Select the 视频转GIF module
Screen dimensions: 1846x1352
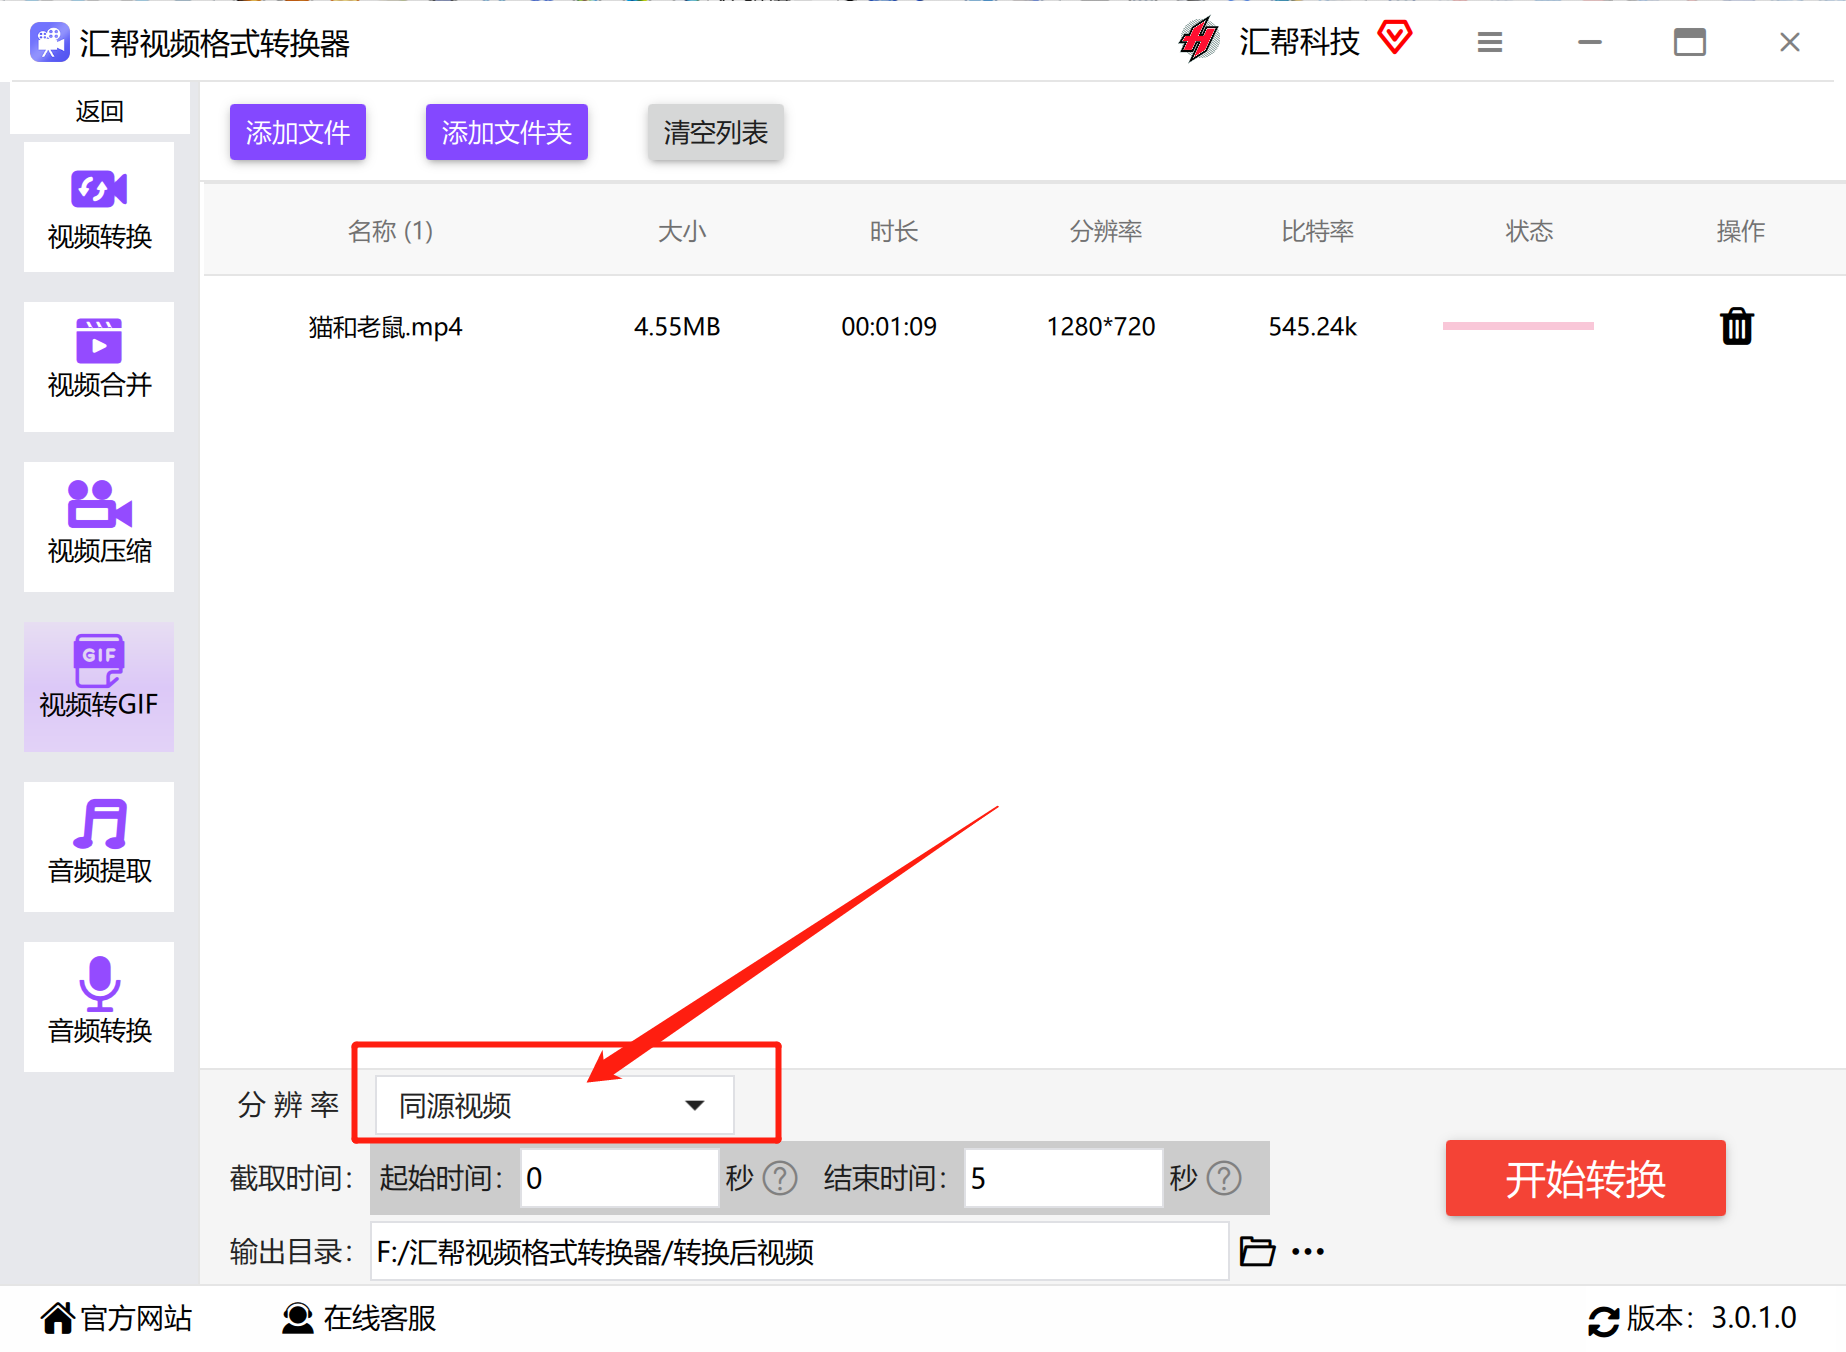99,687
